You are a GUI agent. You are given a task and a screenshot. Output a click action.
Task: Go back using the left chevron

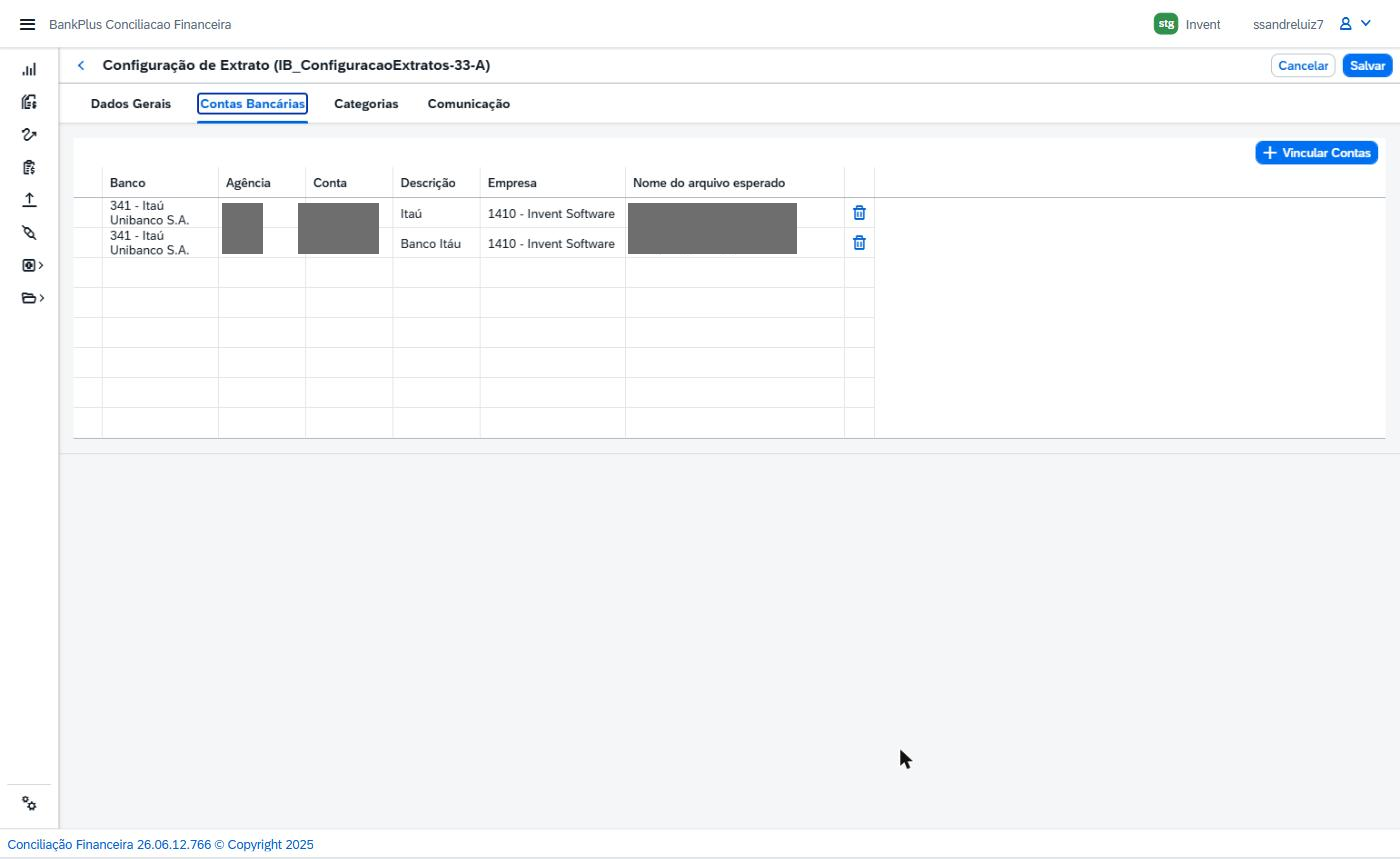81,65
